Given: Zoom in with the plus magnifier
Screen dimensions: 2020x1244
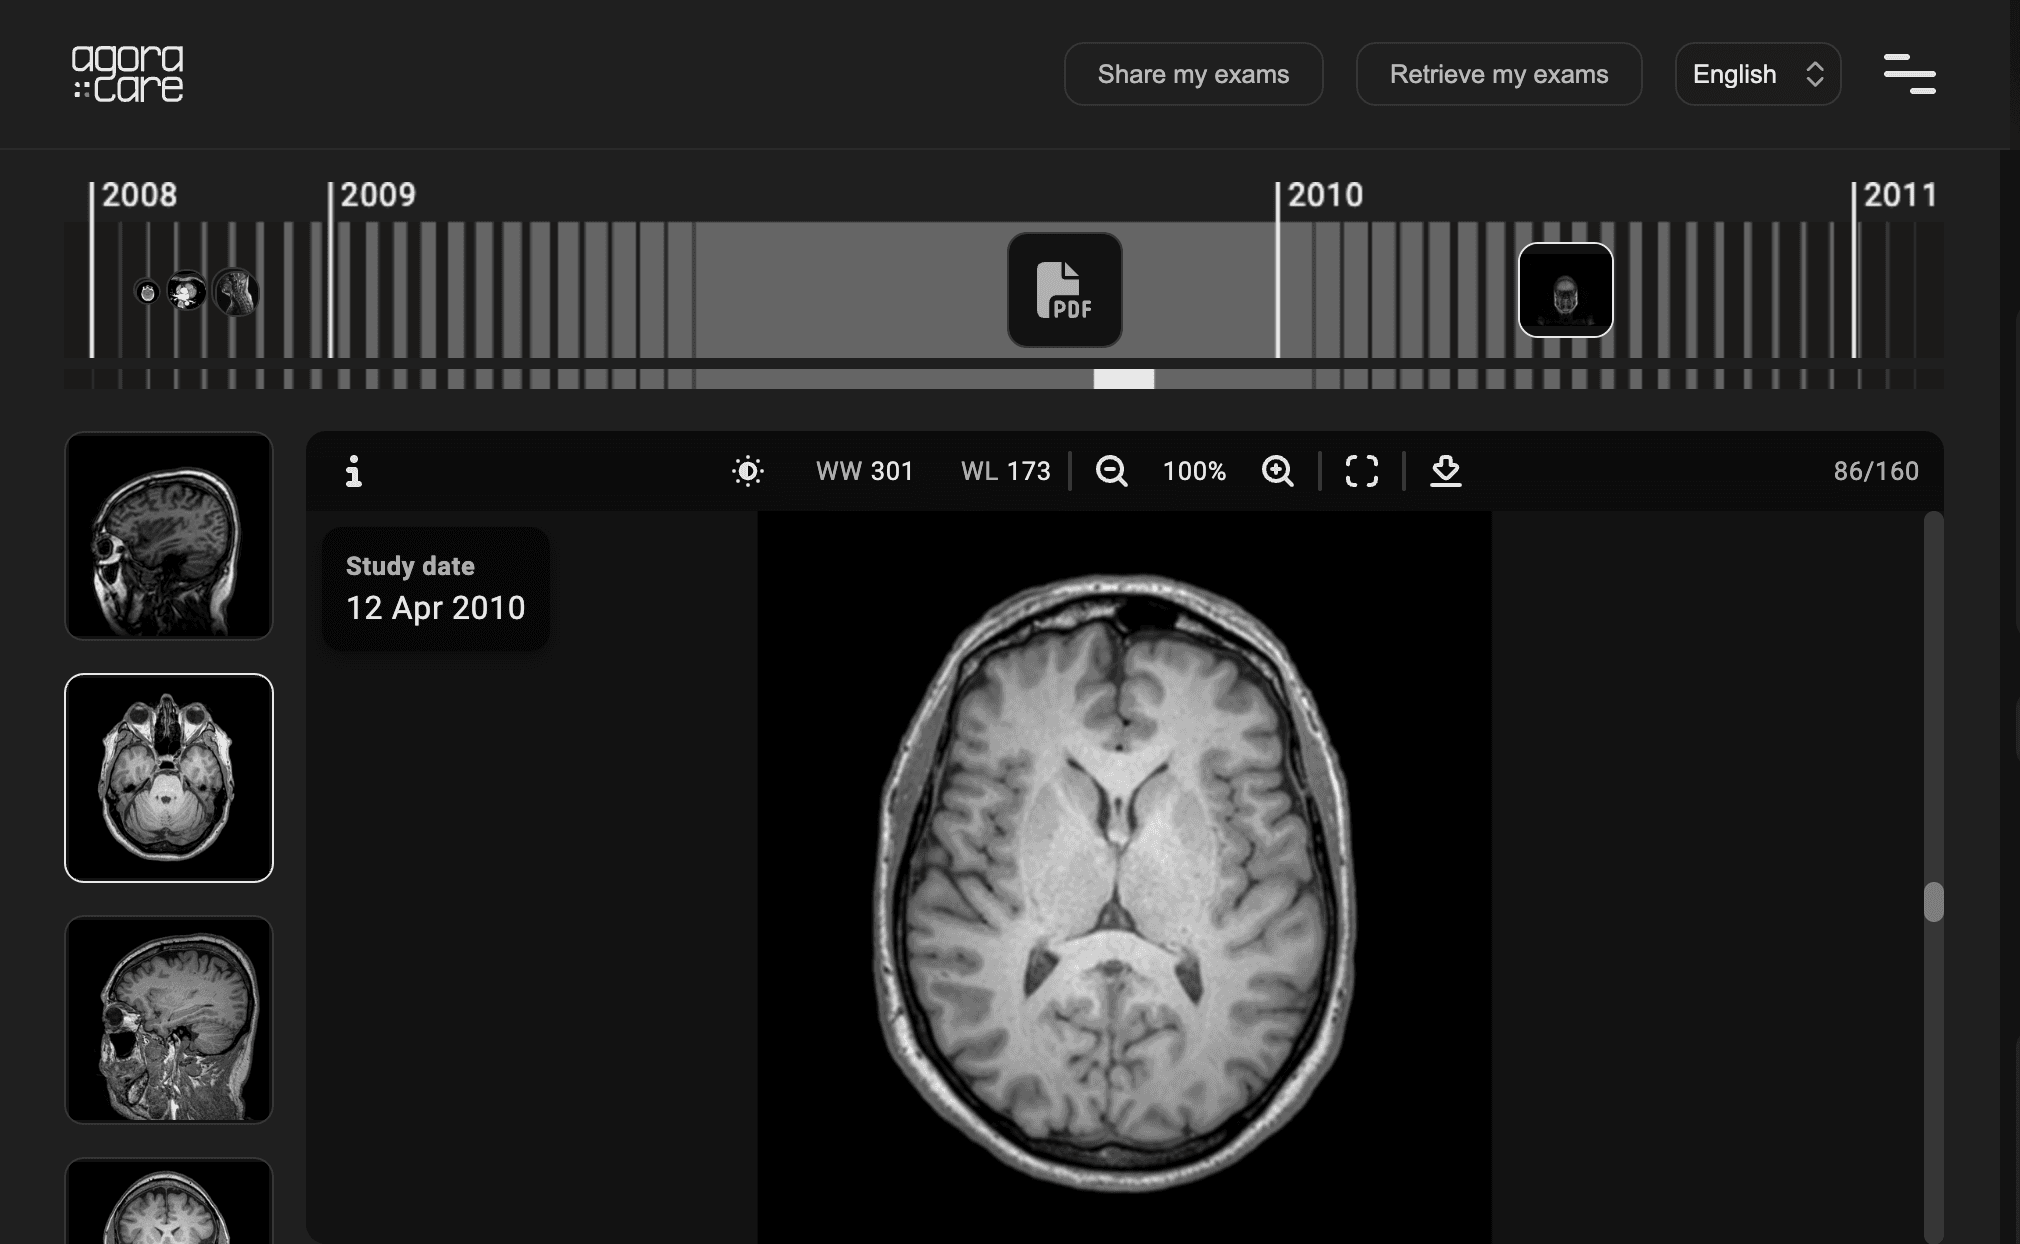Looking at the screenshot, I should (x=1277, y=471).
